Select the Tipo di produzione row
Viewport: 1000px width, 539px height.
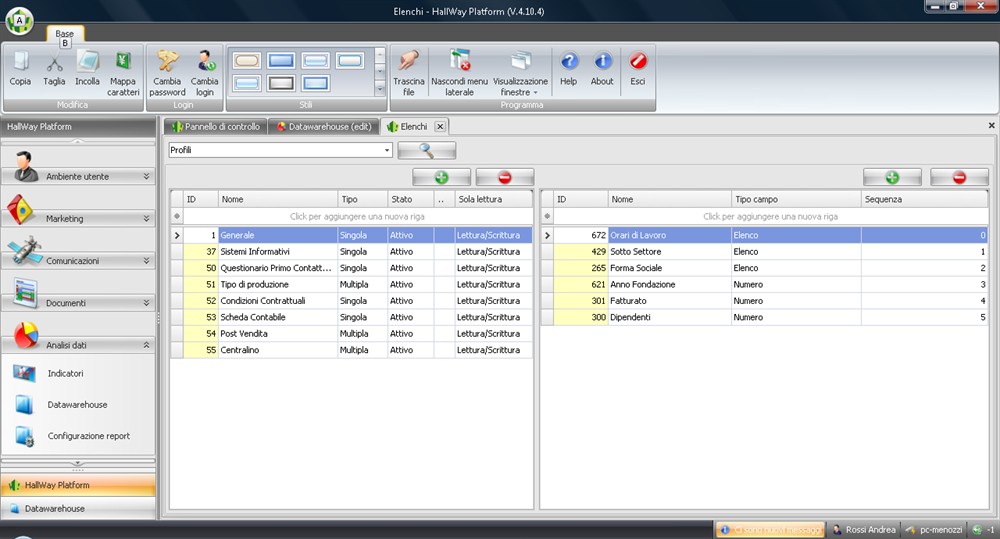351,284
